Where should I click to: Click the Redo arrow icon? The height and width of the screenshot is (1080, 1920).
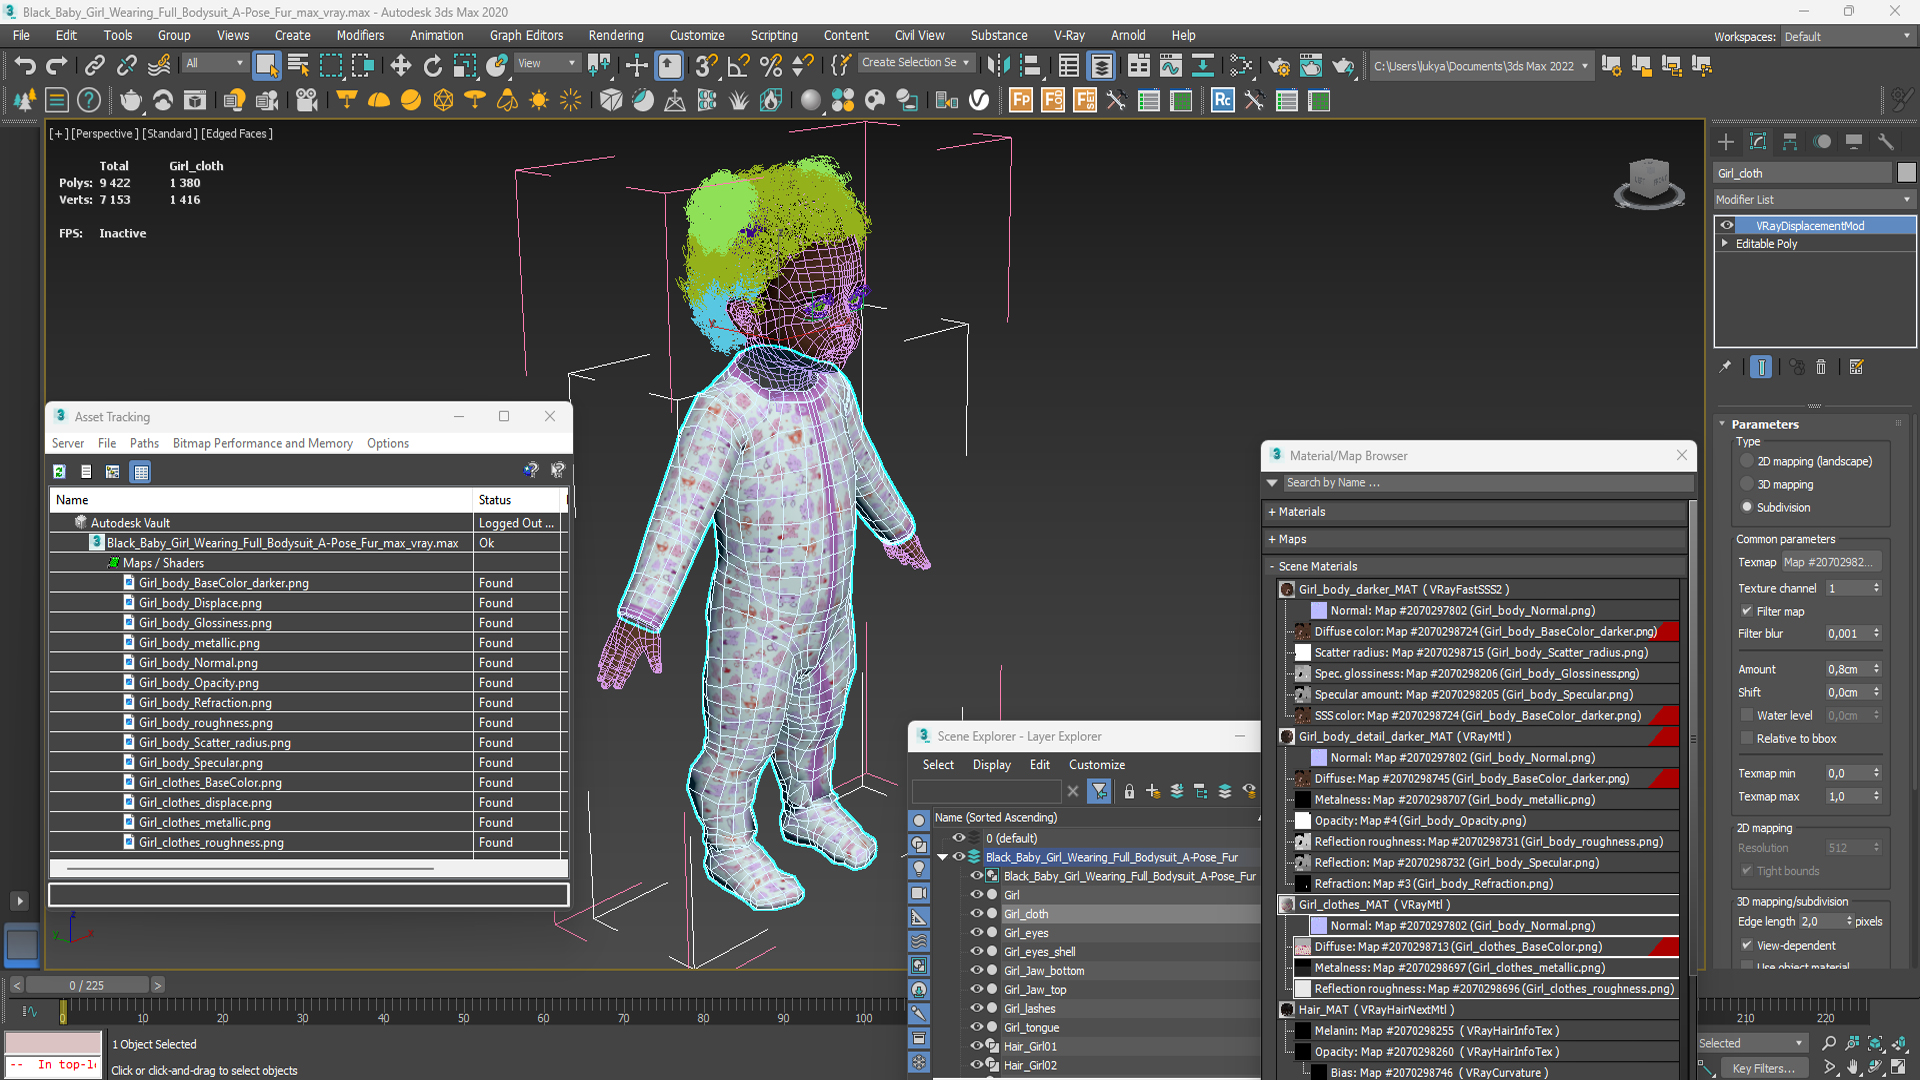57,66
